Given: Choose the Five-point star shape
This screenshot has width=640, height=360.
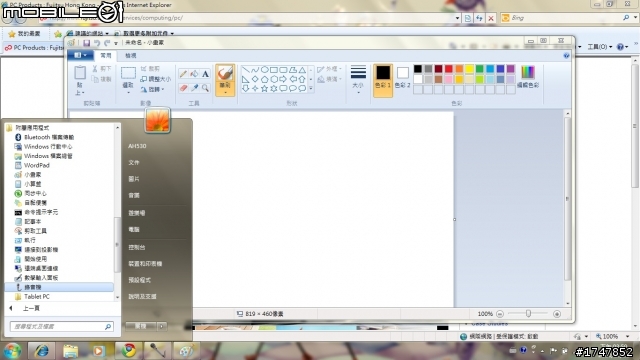Looking at the screenshot, I should pos(264,88).
